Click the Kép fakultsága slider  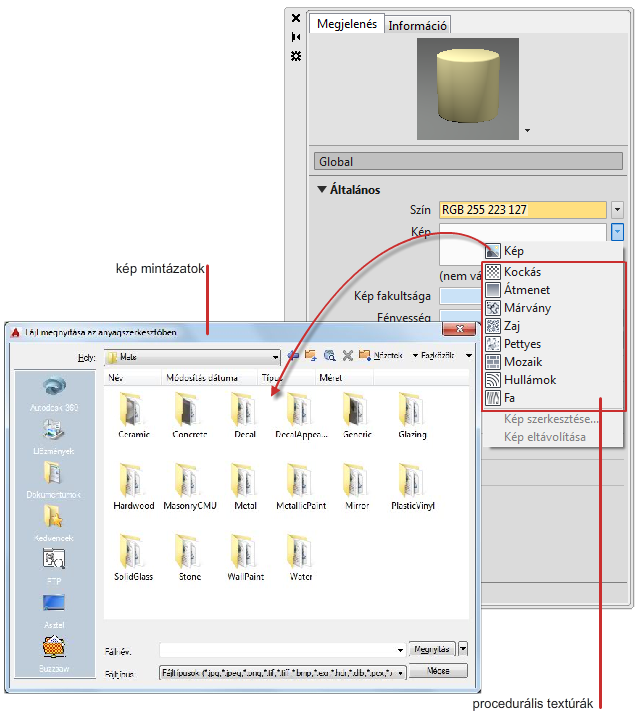coord(462,296)
